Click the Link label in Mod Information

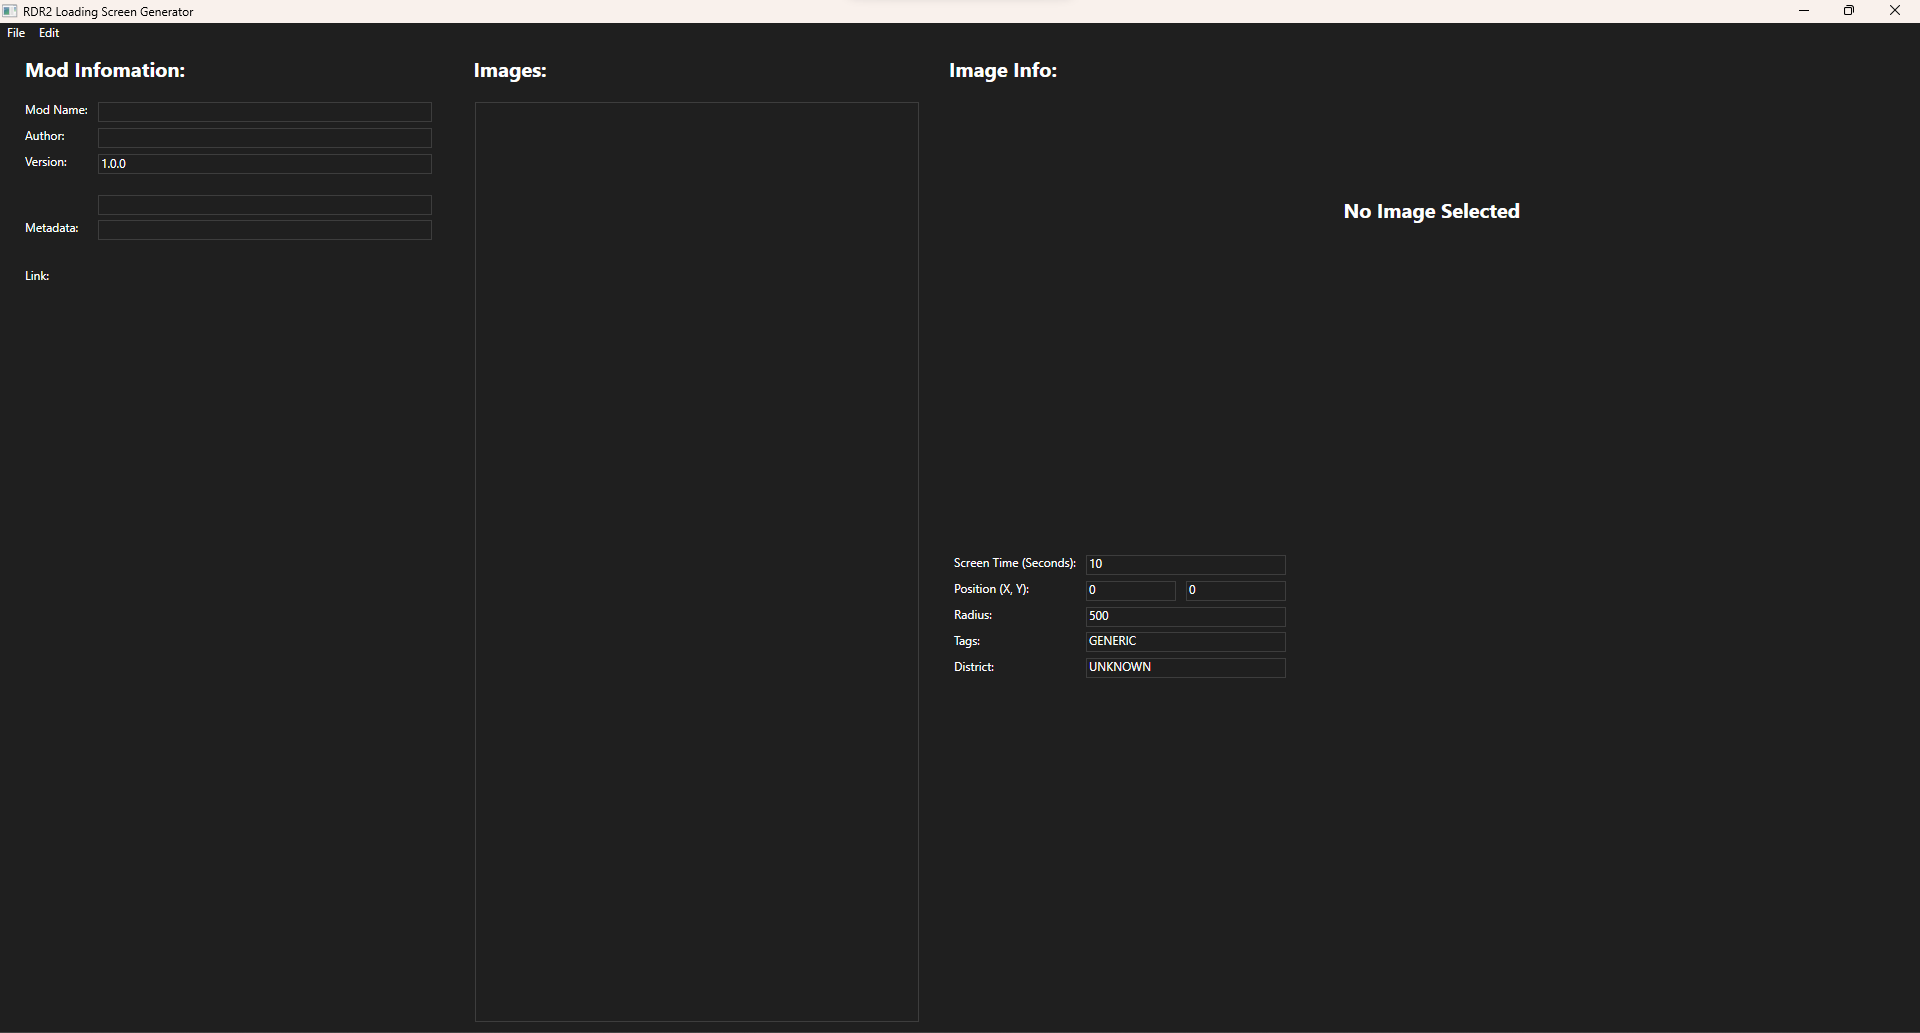pos(37,276)
